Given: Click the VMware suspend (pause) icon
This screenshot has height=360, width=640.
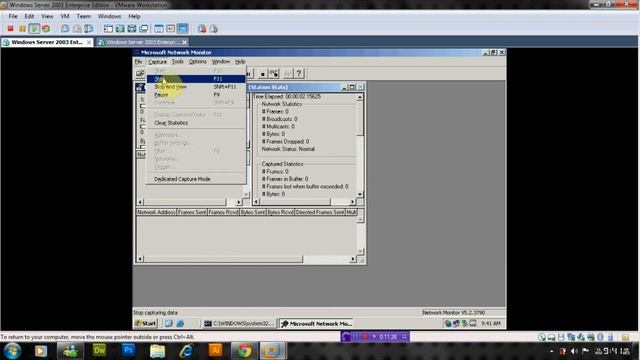Looking at the screenshot, I should point(22,29).
